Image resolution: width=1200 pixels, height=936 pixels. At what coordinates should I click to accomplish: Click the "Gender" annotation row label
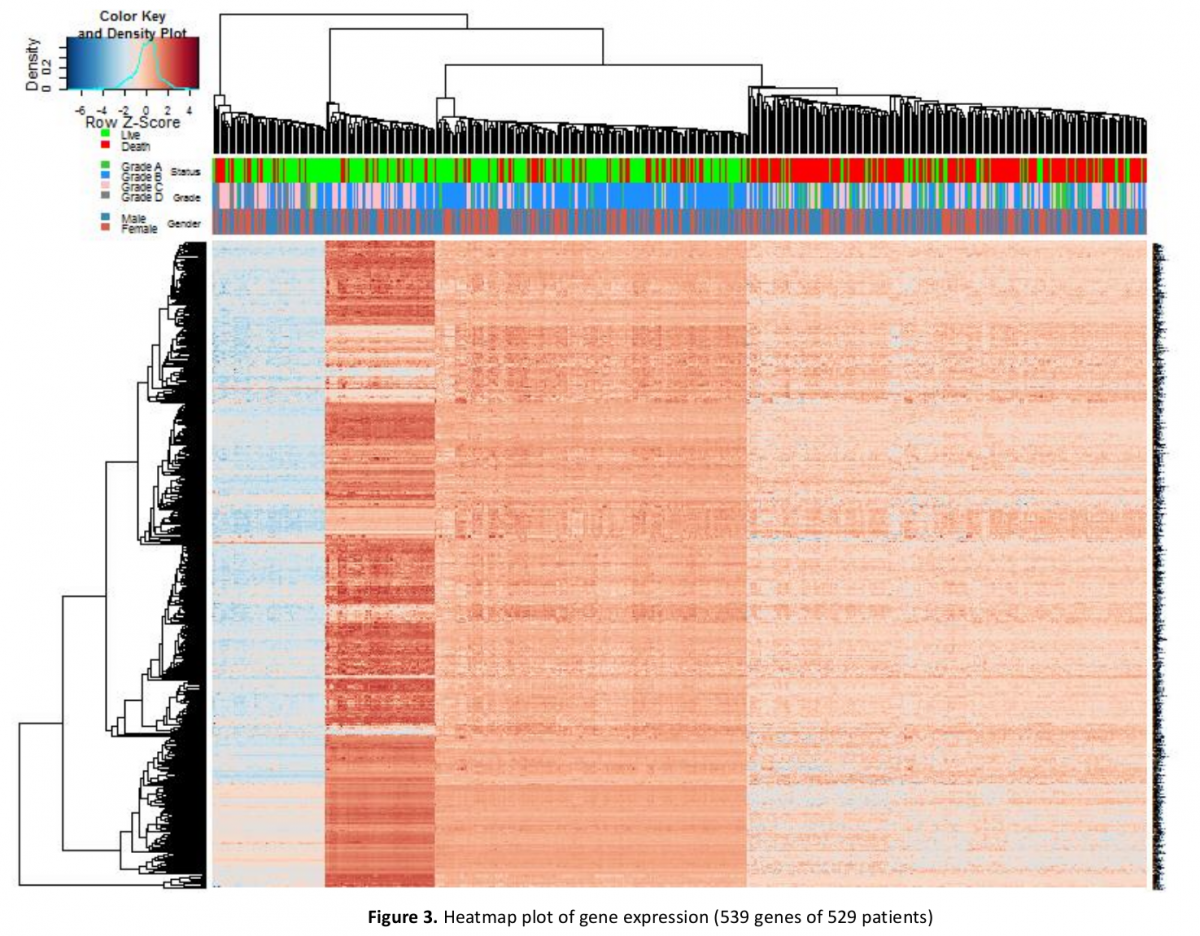(184, 224)
